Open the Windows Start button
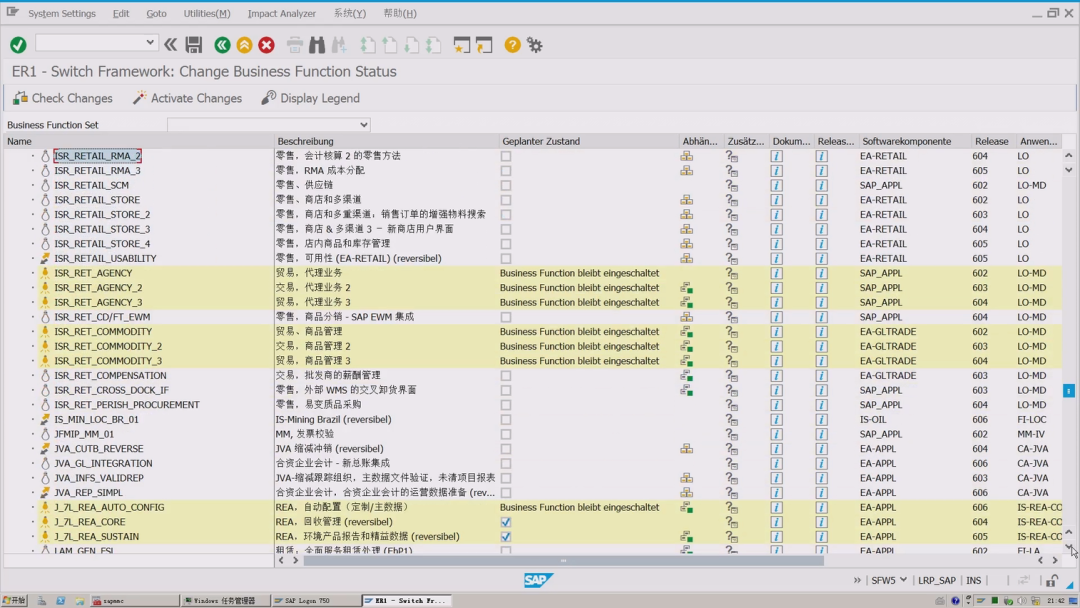Screen dimensions: 1080x608 click(14, 600)
